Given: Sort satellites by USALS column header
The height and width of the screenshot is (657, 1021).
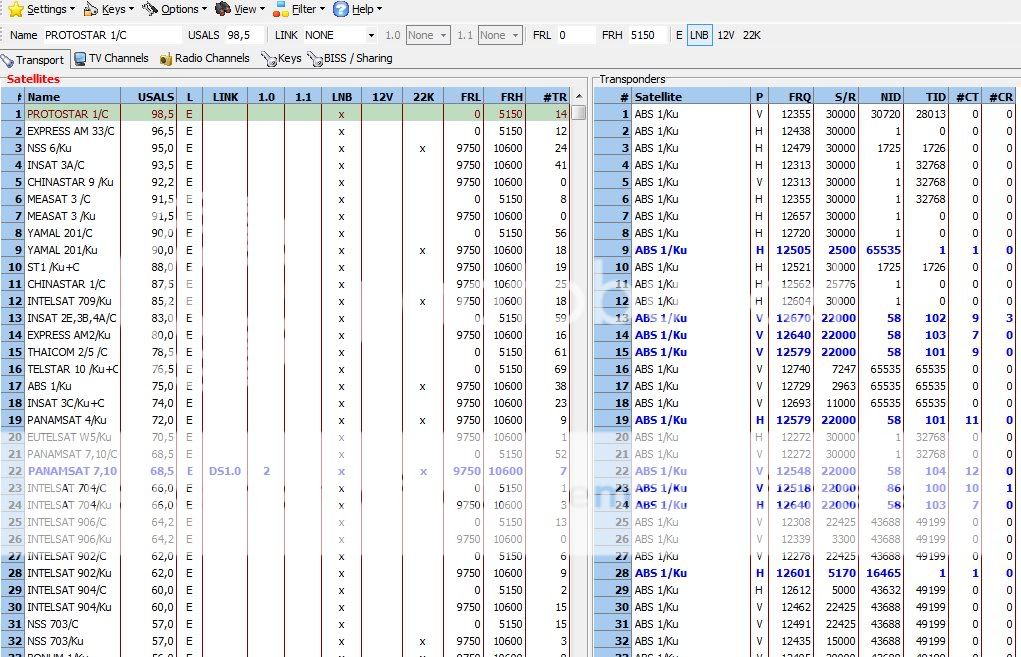Looking at the screenshot, I should pos(148,96).
